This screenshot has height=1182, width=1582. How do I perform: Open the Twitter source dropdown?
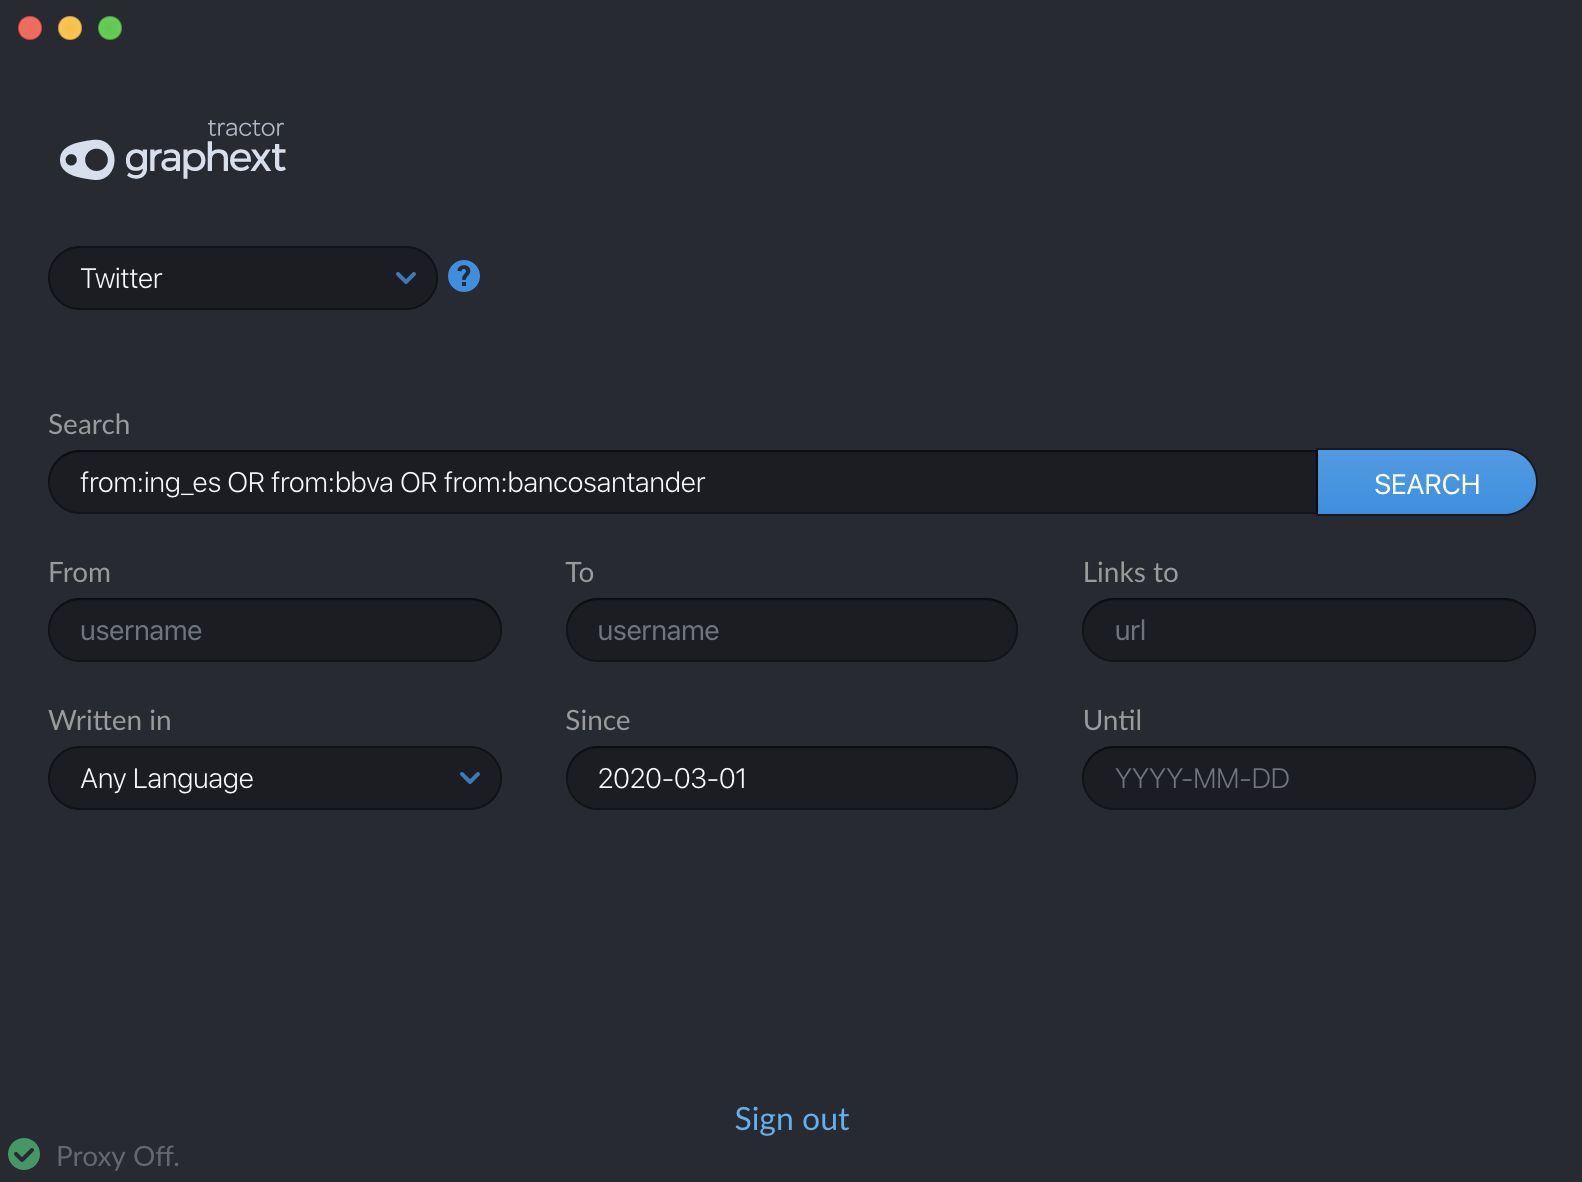pyautogui.click(x=243, y=278)
